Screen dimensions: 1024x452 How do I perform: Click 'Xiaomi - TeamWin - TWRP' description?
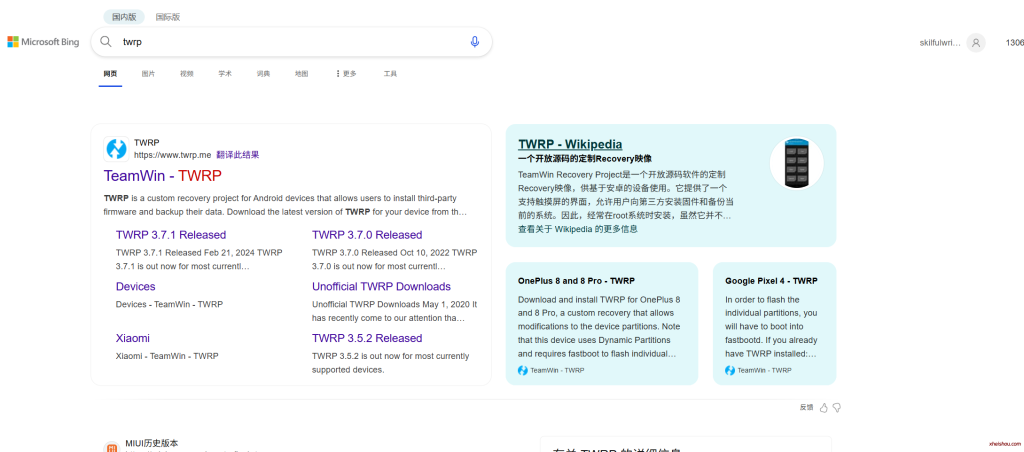(167, 356)
